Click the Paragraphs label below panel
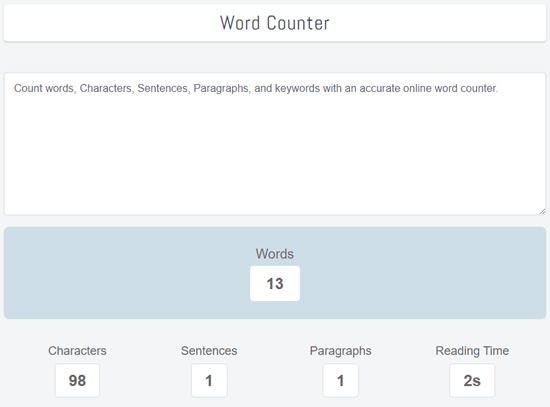Screen dimensions: 550x407 (340, 351)
